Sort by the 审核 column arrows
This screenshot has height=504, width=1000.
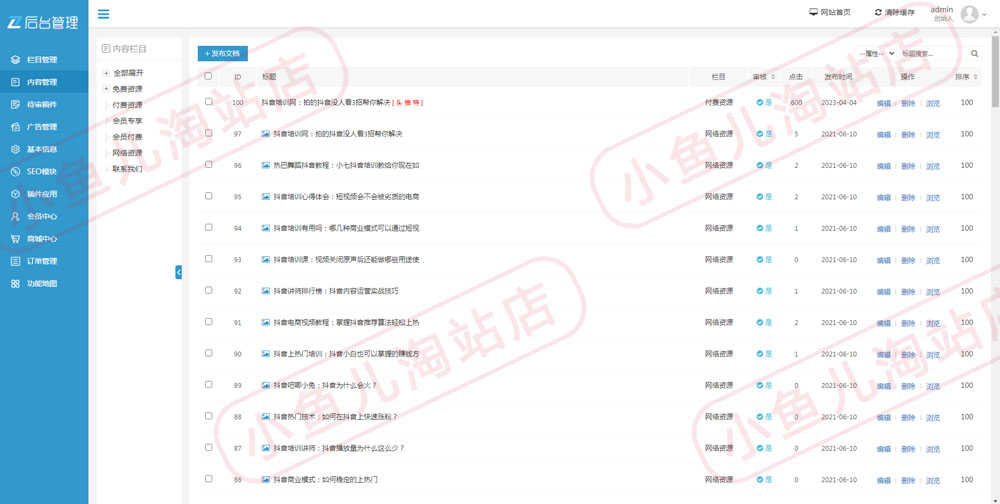pyautogui.click(x=773, y=77)
